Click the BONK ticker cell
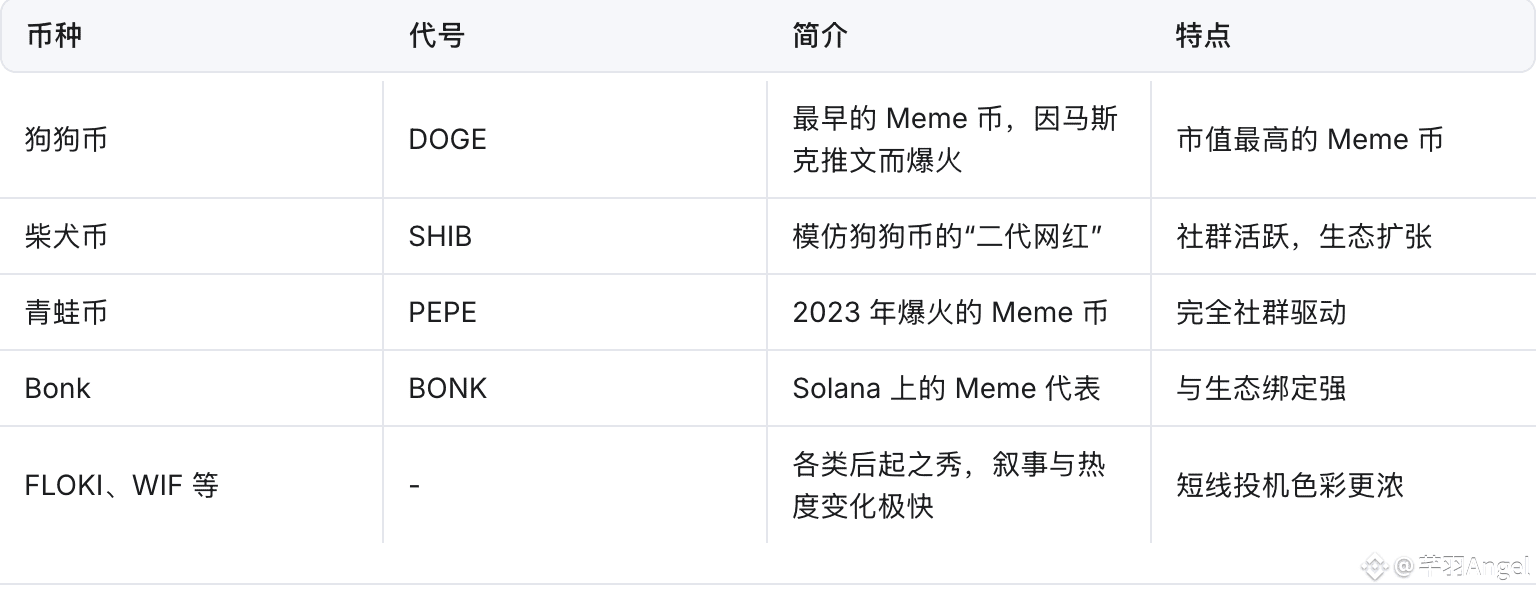Image resolution: width=1538 pixels, height=592 pixels. [x=448, y=388]
